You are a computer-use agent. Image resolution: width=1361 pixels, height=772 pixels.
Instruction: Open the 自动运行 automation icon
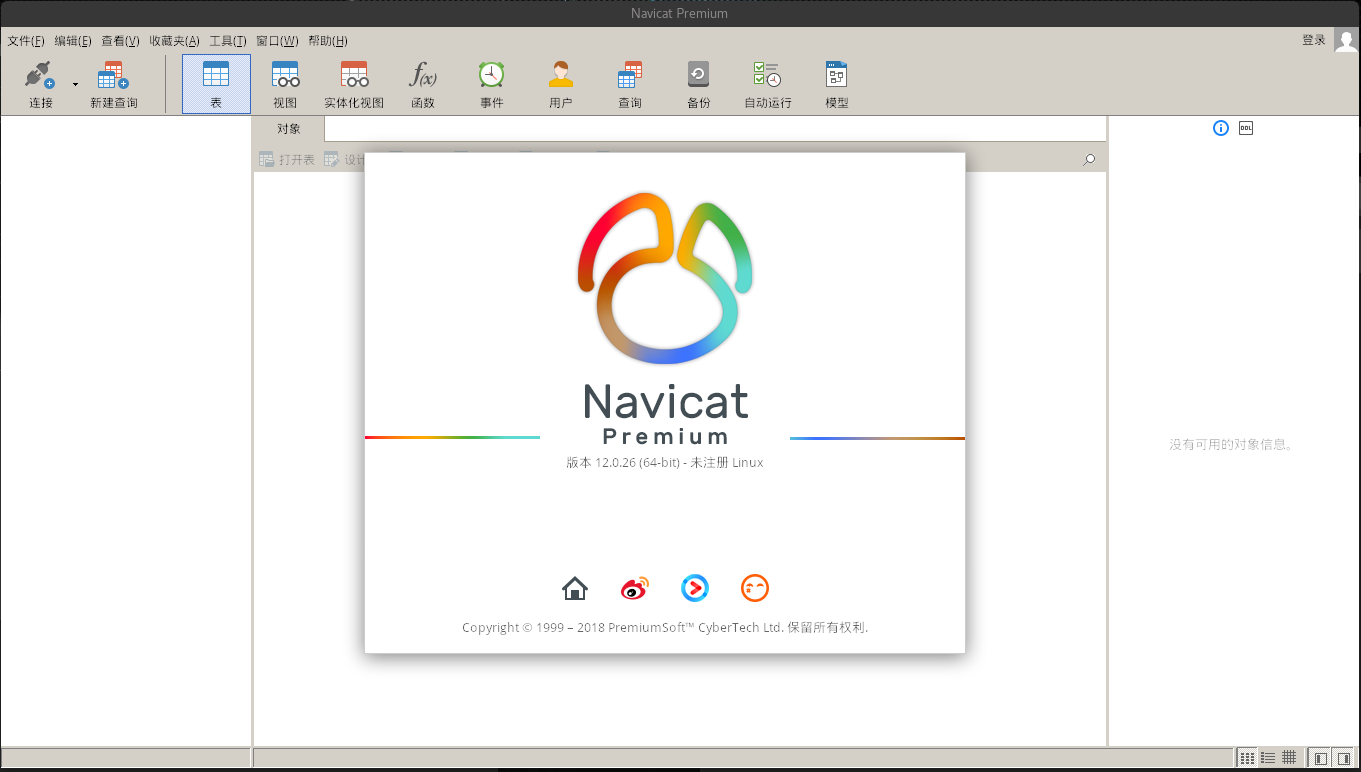tap(767, 76)
